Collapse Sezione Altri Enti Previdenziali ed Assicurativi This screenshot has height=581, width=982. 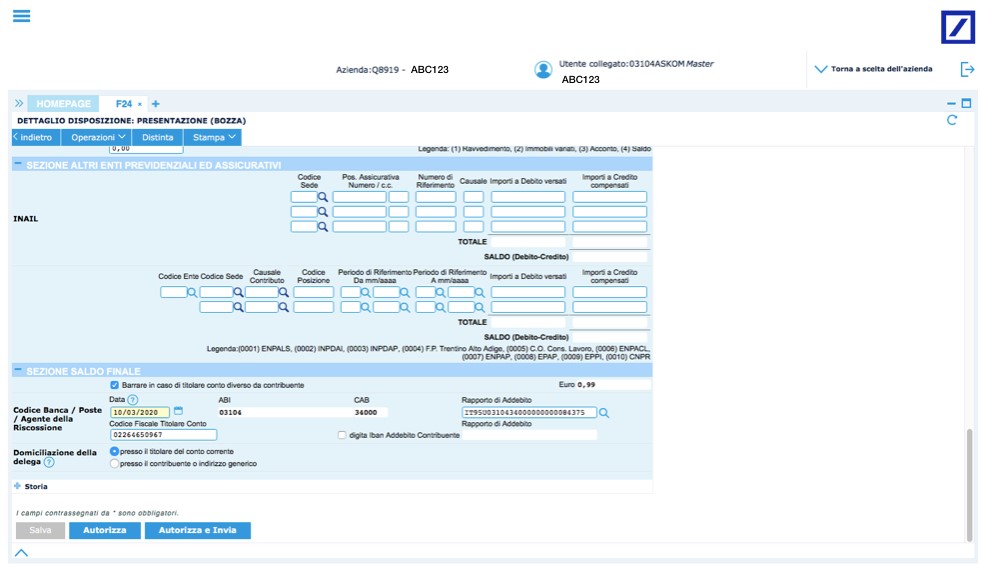[x=18, y=165]
